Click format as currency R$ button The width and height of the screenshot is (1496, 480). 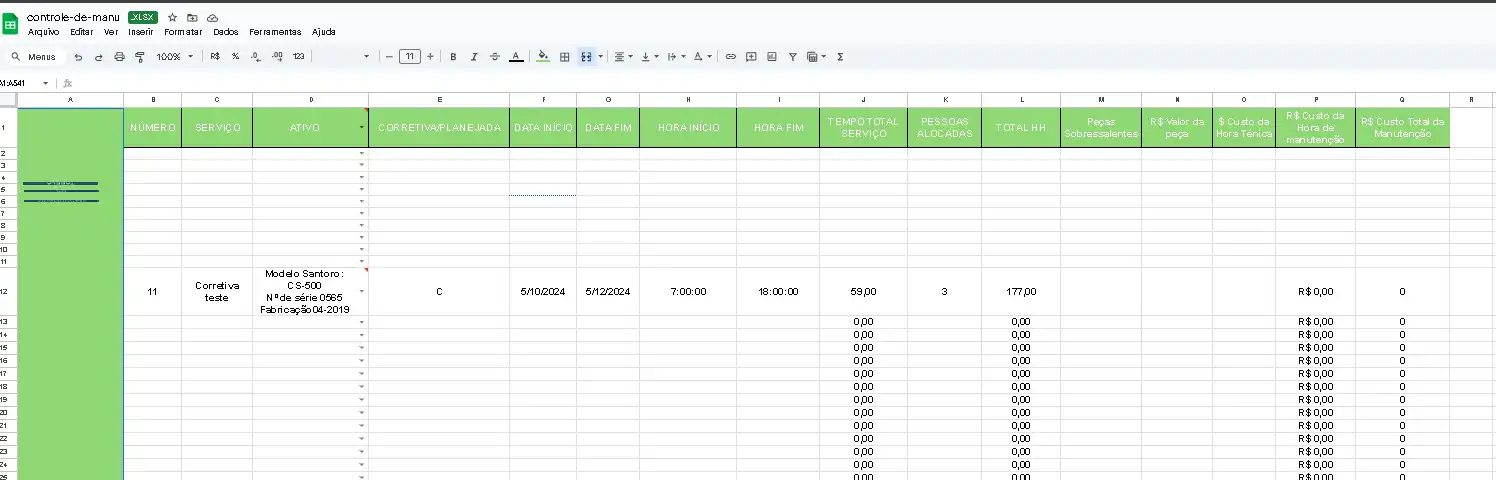(x=215, y=57)
